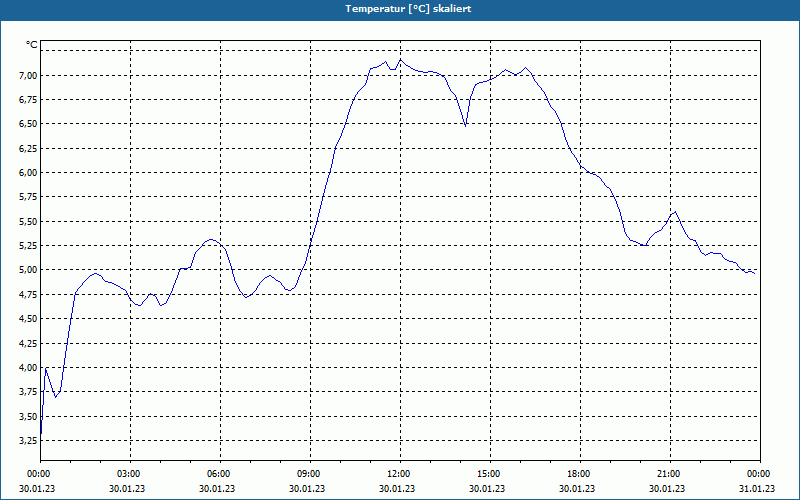Screen dimensions: 800x500
Task: Click the 3,25 y-axis value
Action: (x=28, y=440)
